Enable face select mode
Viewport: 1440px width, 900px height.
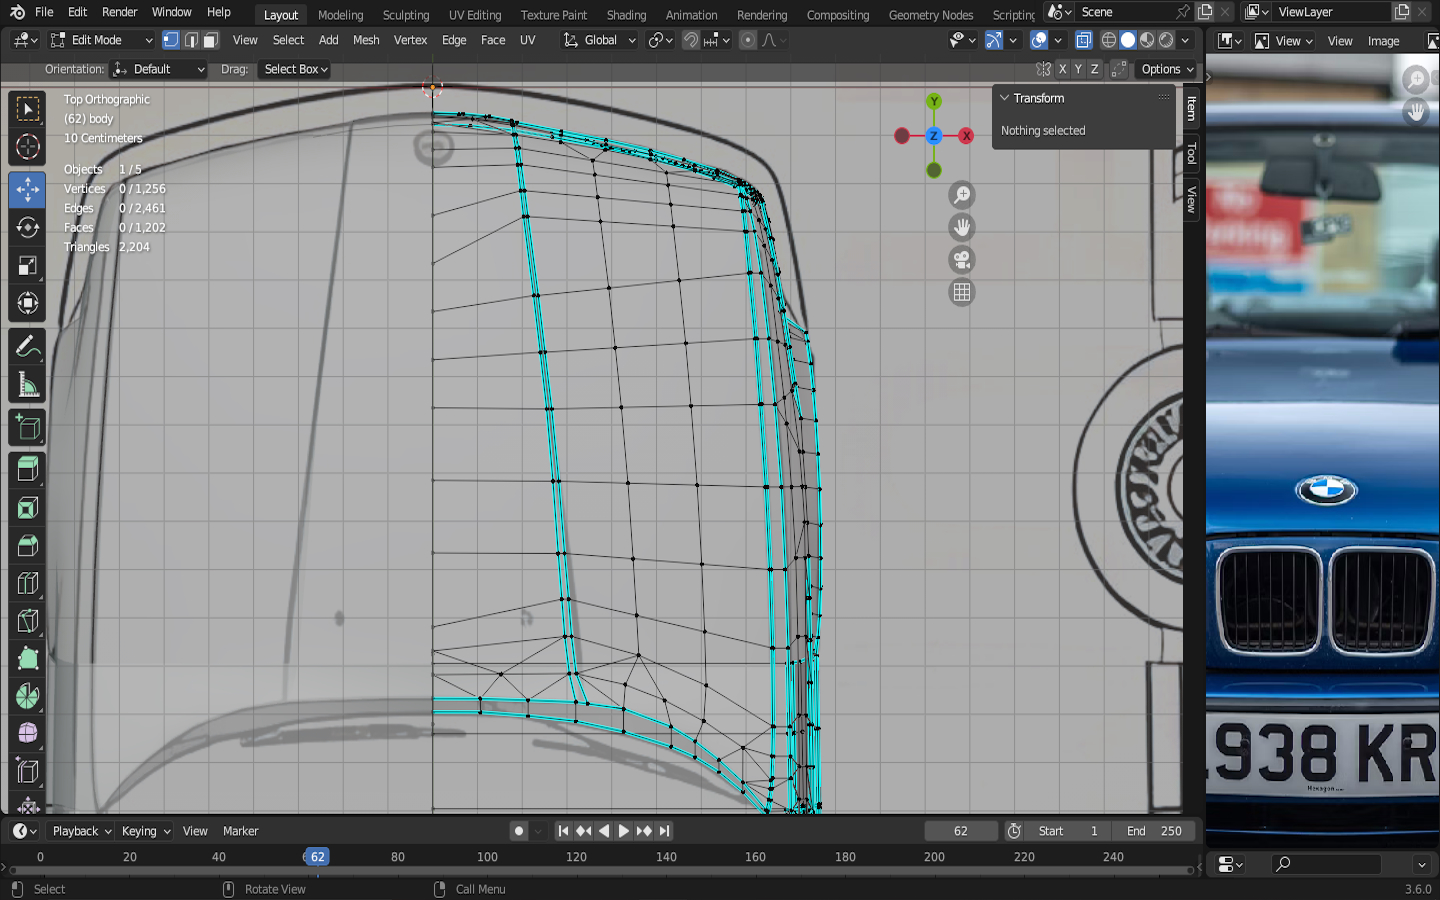(x=211, y=40)
